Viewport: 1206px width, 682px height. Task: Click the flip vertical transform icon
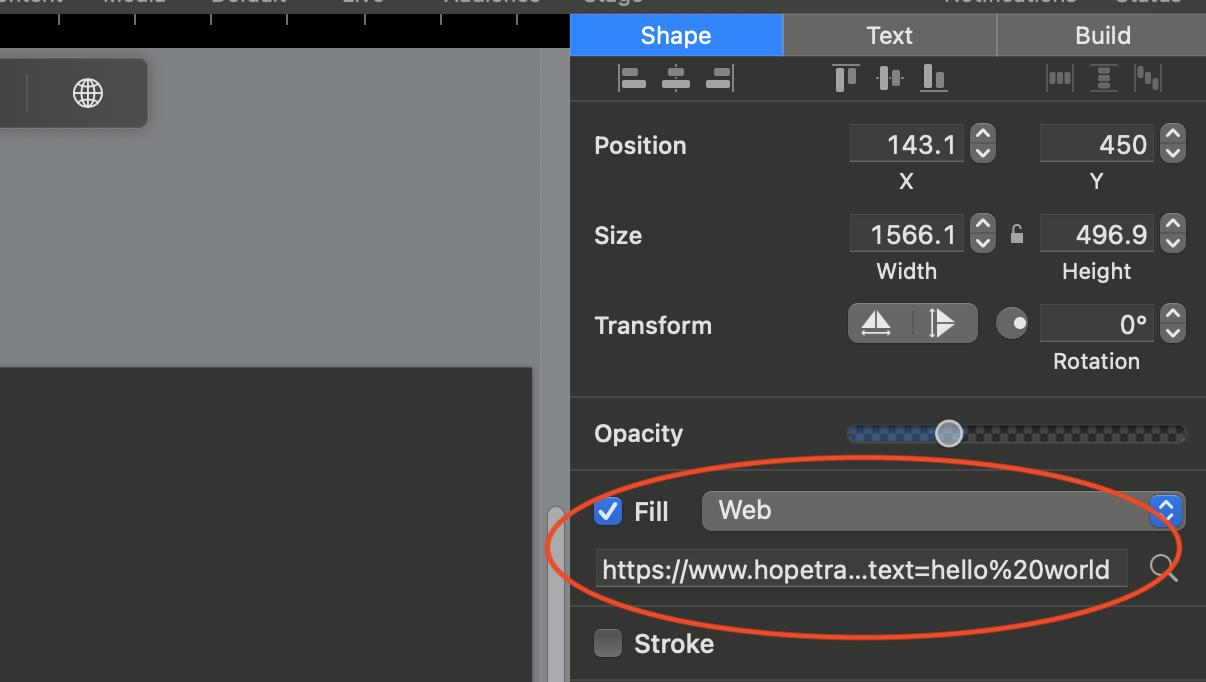[x=945, y=322]
